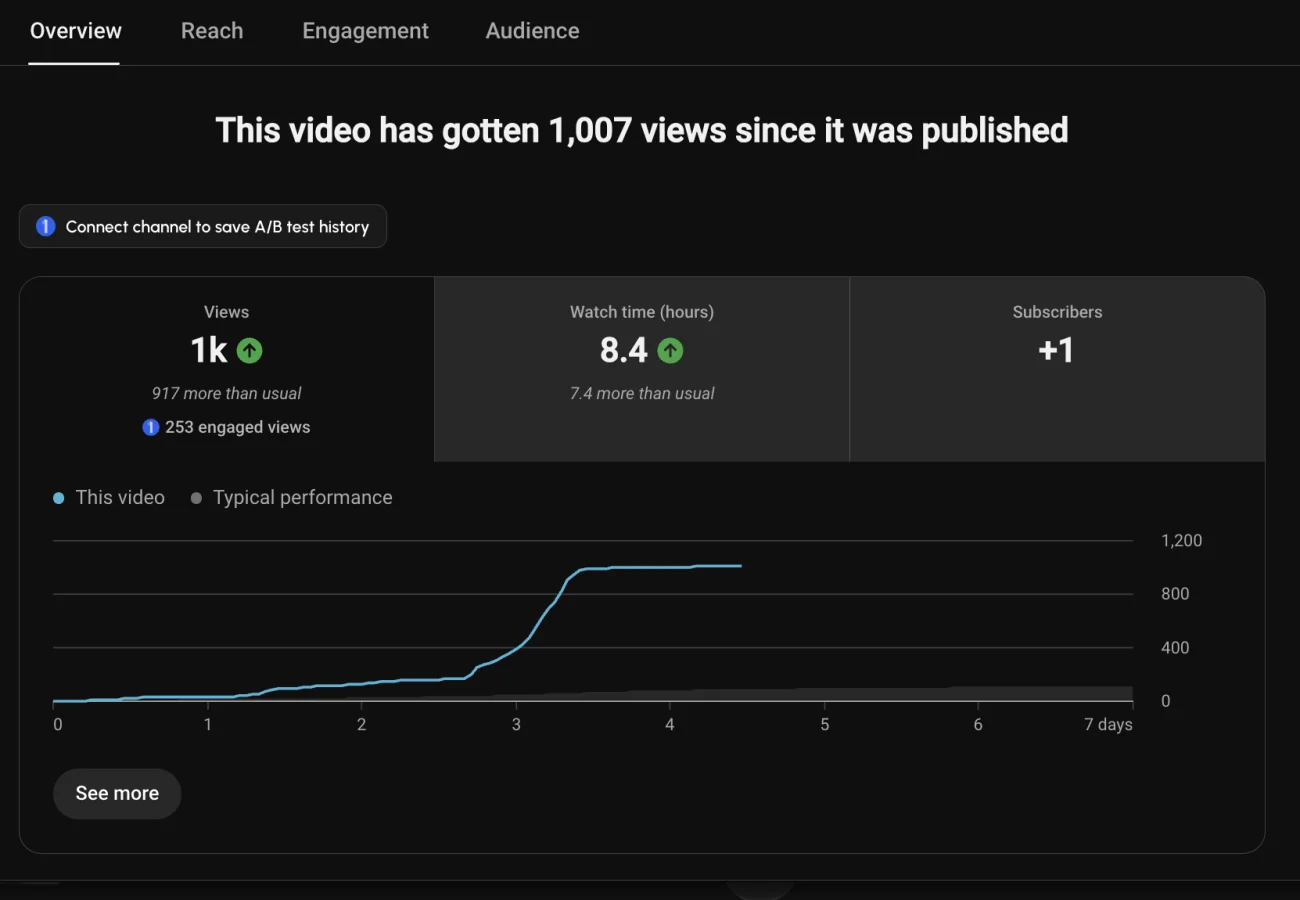The height and width of the screenshot is (900, 1300).
Task: Select the Views metric card
Action: click(227, 369)
